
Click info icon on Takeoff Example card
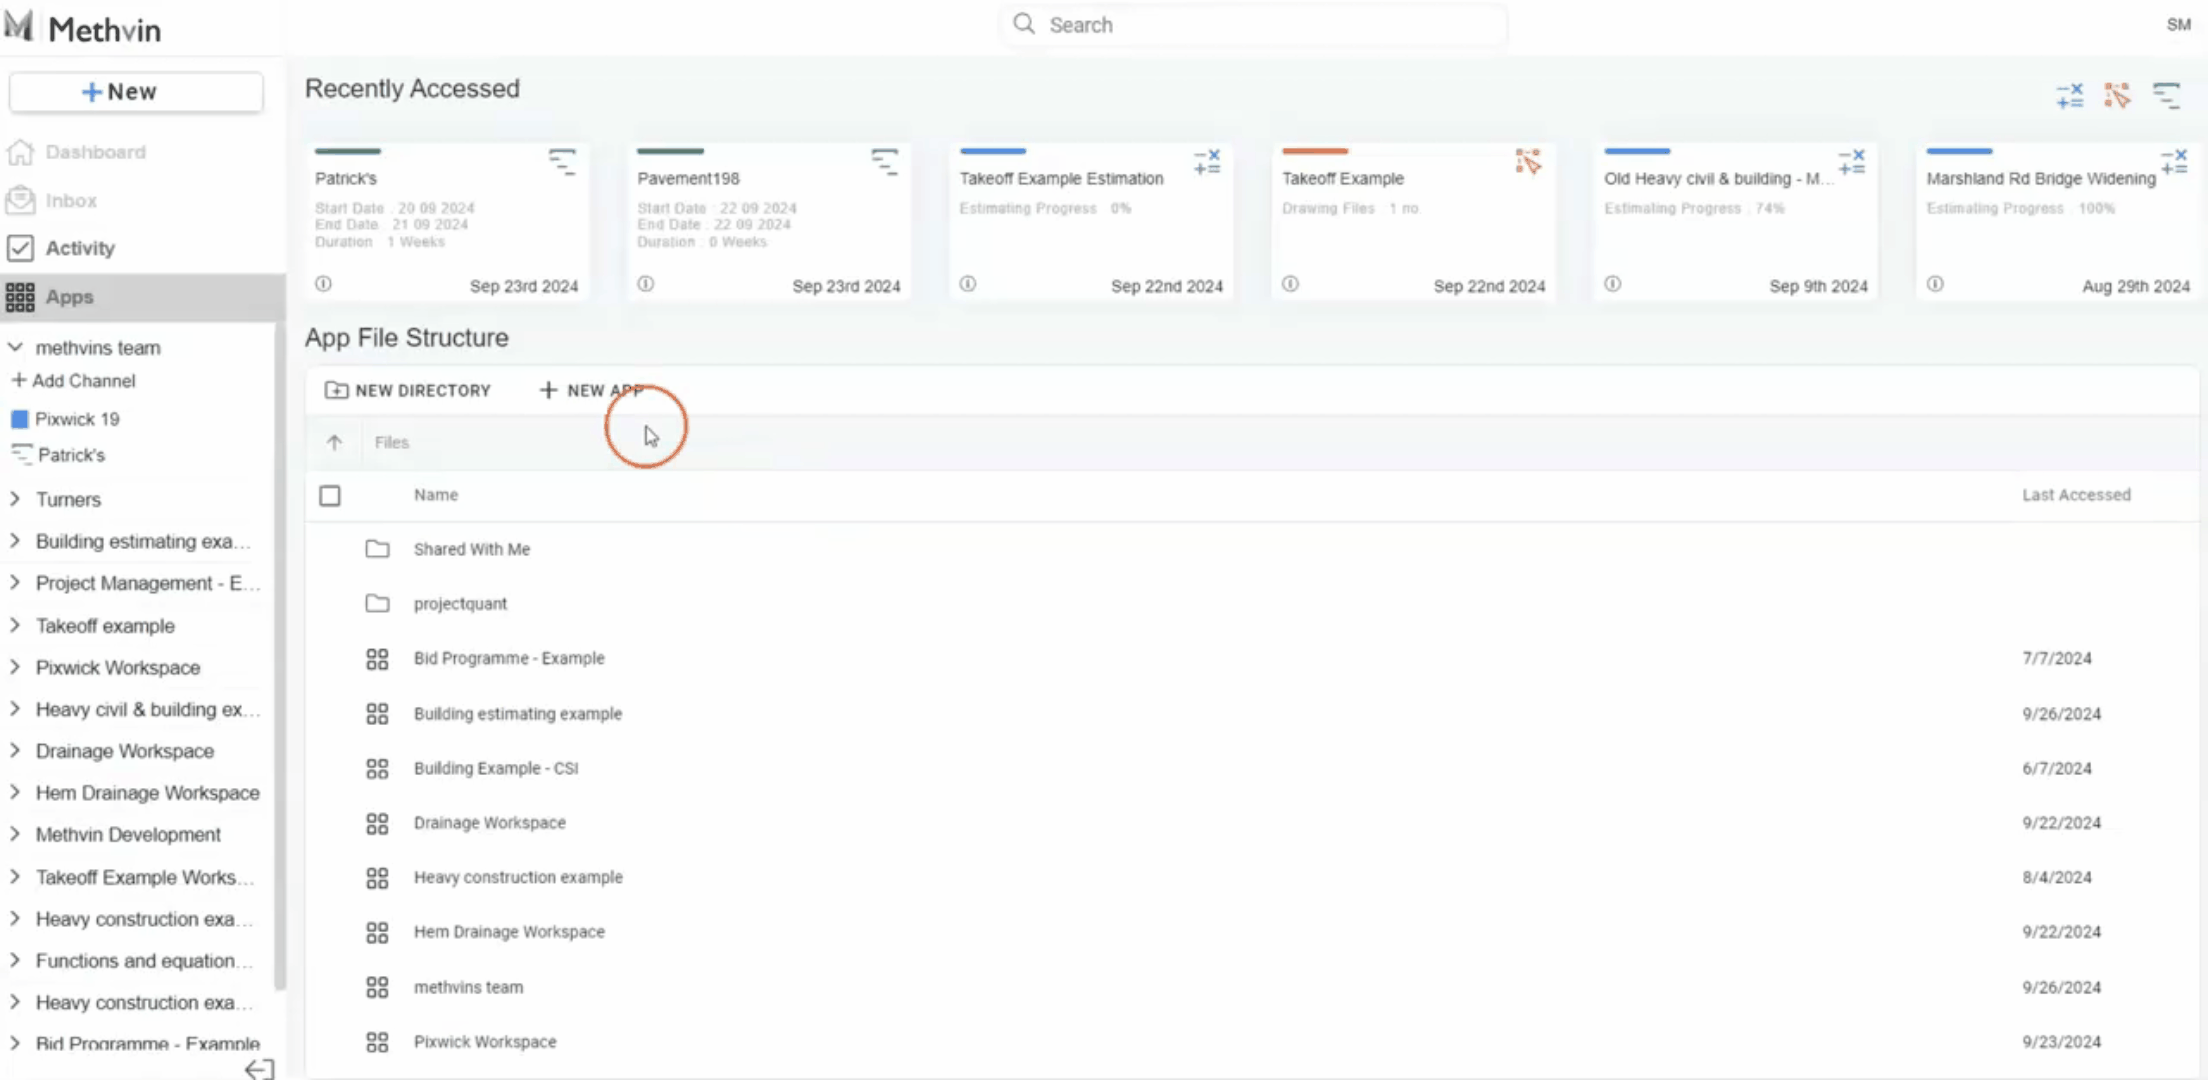click(1290, 284)
